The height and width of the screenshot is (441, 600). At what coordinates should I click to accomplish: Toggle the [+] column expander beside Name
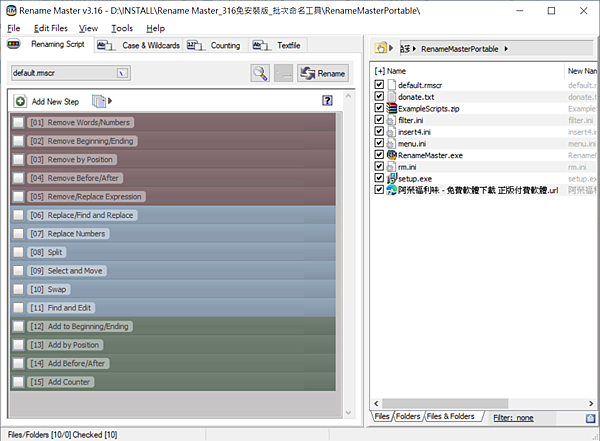tap(379, 71)
